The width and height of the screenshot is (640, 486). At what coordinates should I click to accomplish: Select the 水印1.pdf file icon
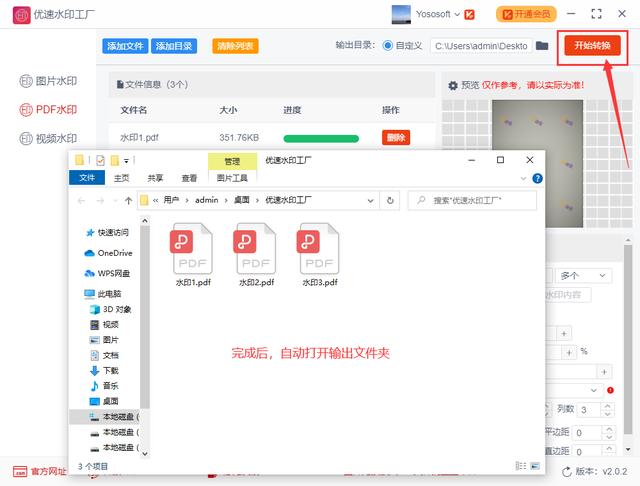coord(193,249)
